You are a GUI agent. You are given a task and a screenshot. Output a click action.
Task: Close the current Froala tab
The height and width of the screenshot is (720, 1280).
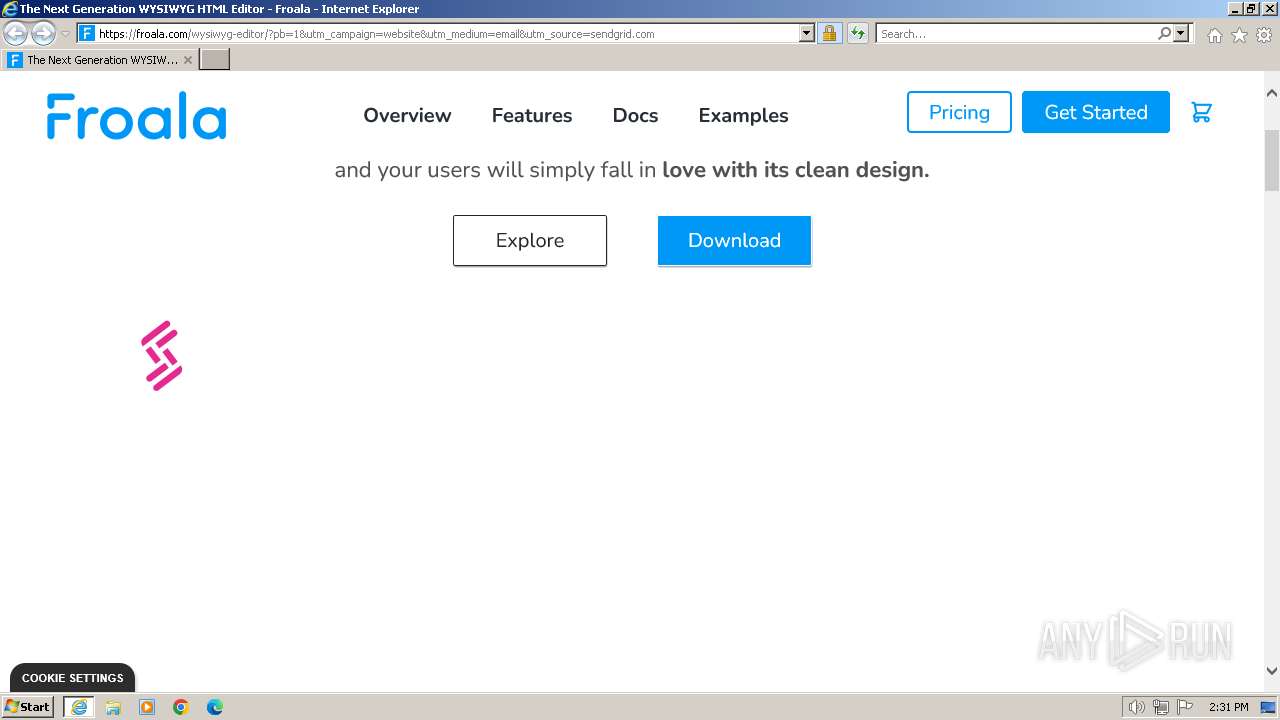coord(188,60)
